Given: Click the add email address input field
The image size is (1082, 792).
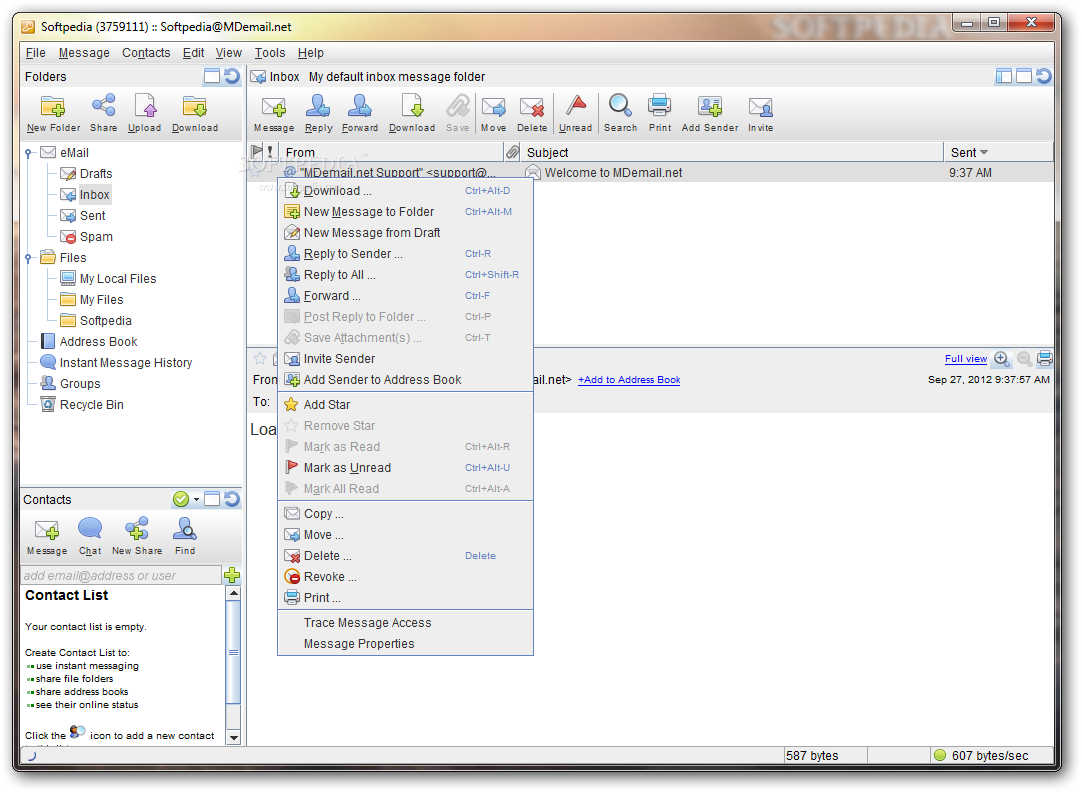Looking at the screenshot, I should pos(121,575).
